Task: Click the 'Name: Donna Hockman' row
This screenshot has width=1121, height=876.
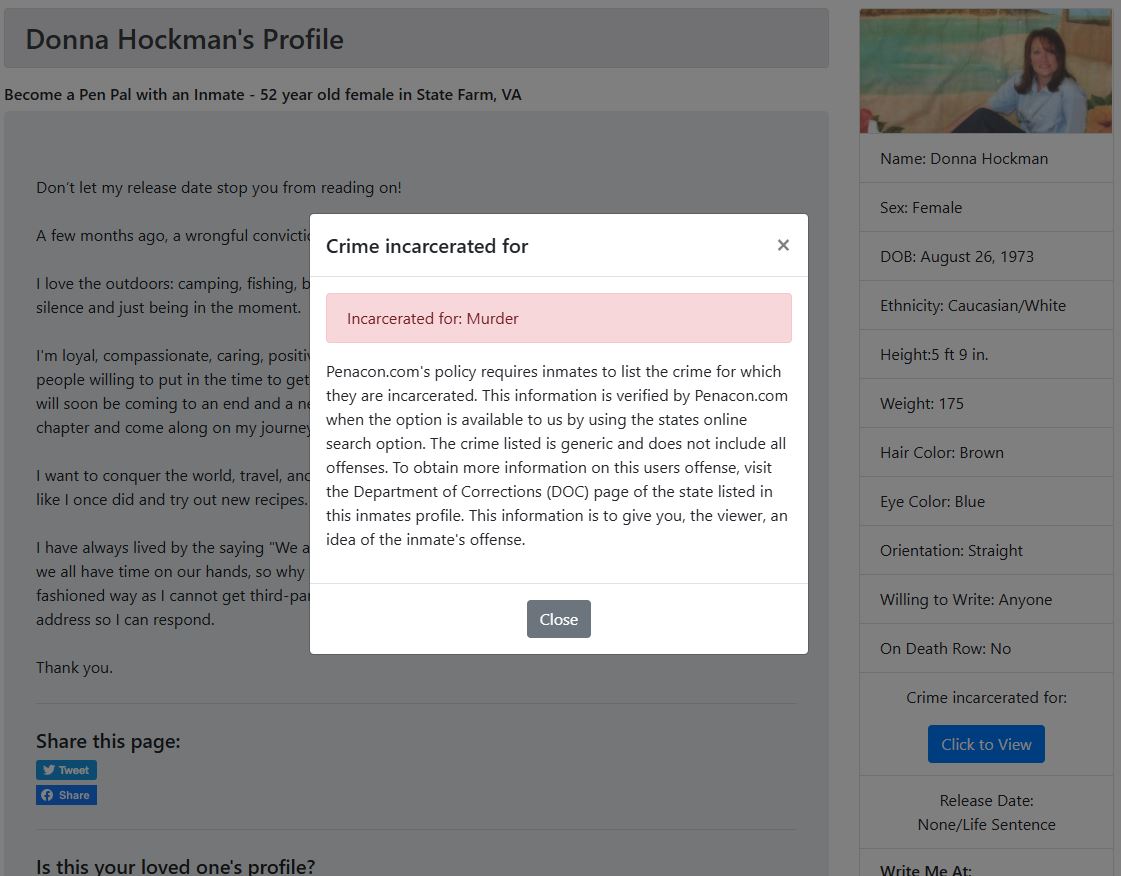Action: coord(985,159)
